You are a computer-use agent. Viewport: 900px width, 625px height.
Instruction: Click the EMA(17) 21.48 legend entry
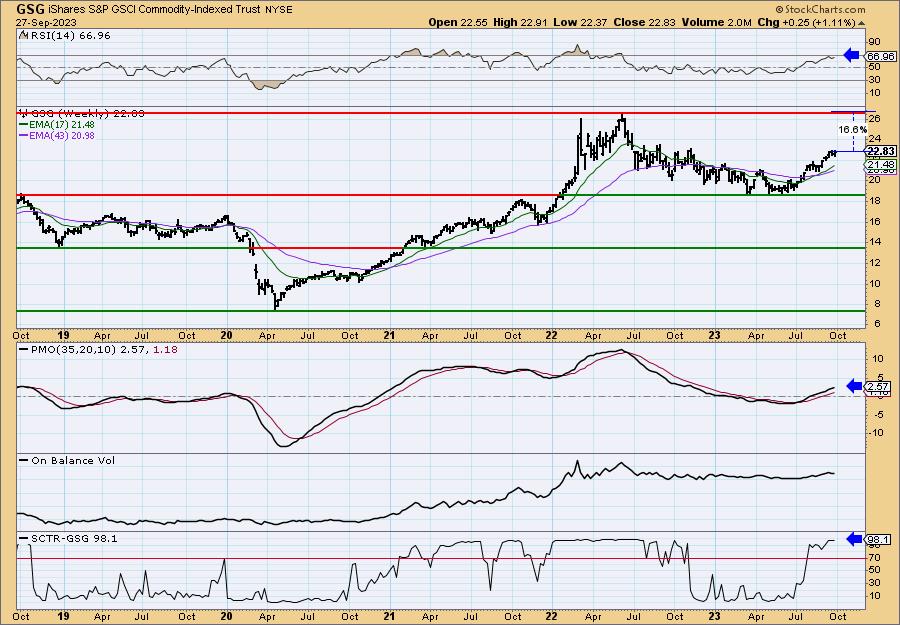tap(63, 125)
